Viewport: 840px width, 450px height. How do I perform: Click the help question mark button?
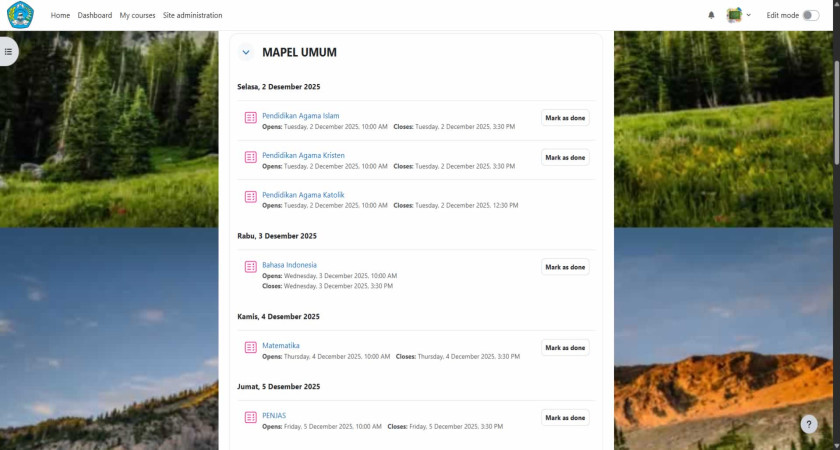pyautogui.click(x=809, y=424)
